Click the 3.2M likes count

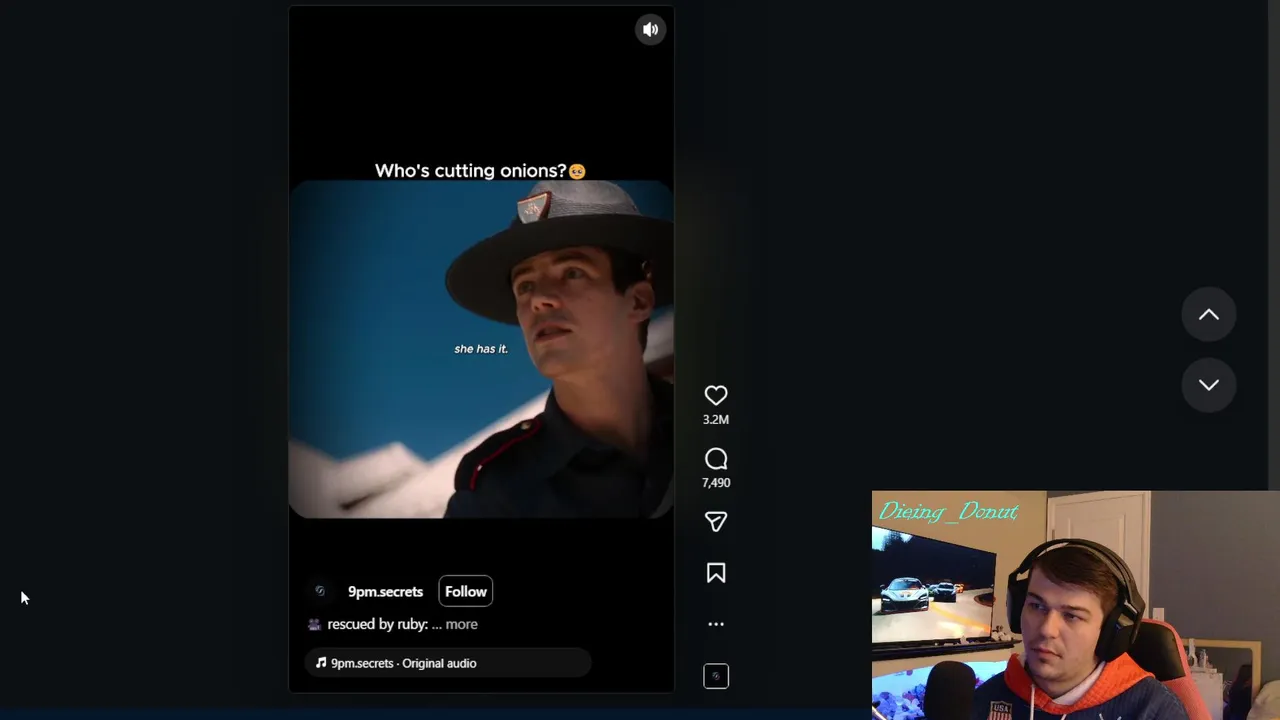click(x=716, y=420)
